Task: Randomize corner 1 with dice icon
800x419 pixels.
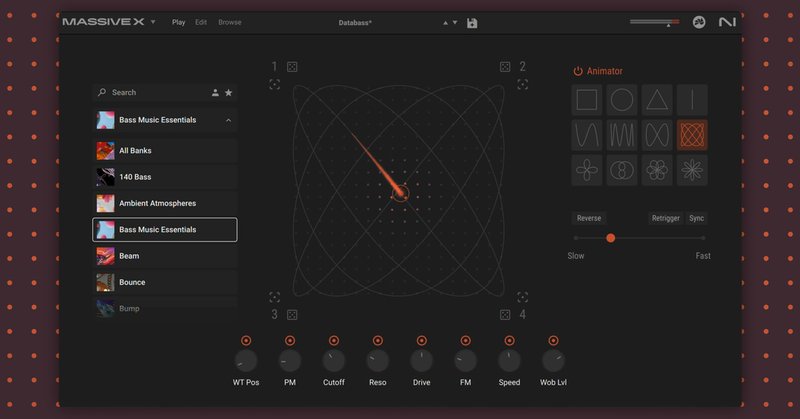Action: tap(292, 67)
